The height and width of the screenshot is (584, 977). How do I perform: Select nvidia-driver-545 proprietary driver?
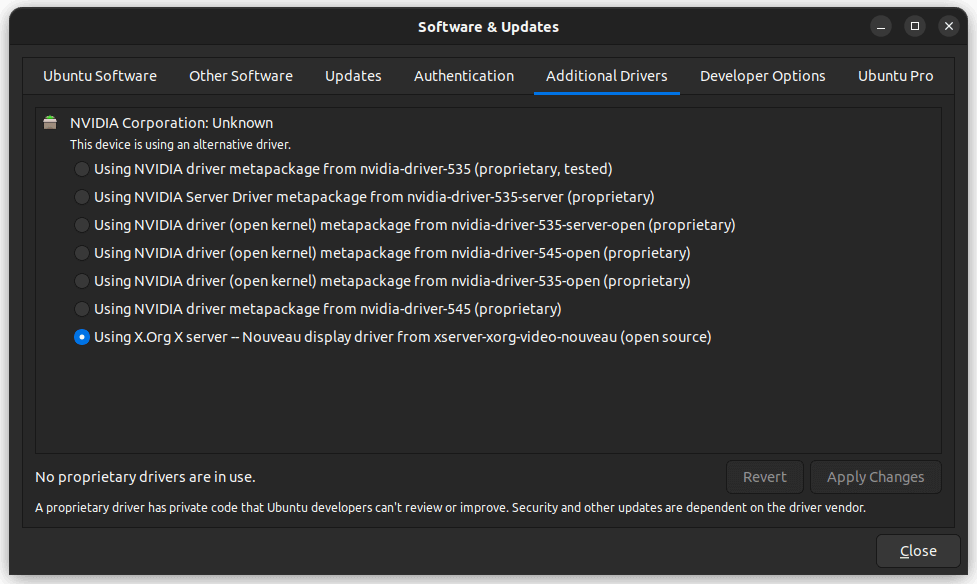tap(82, 309)
